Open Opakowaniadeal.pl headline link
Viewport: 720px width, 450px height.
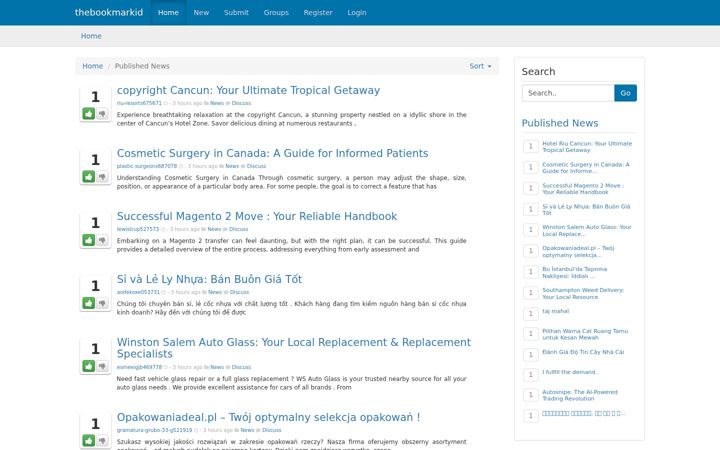coord(268,417)
